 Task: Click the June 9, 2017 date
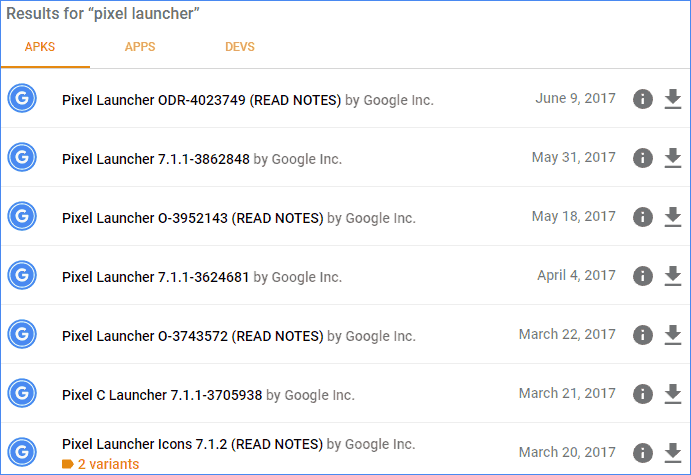point(576,98)
